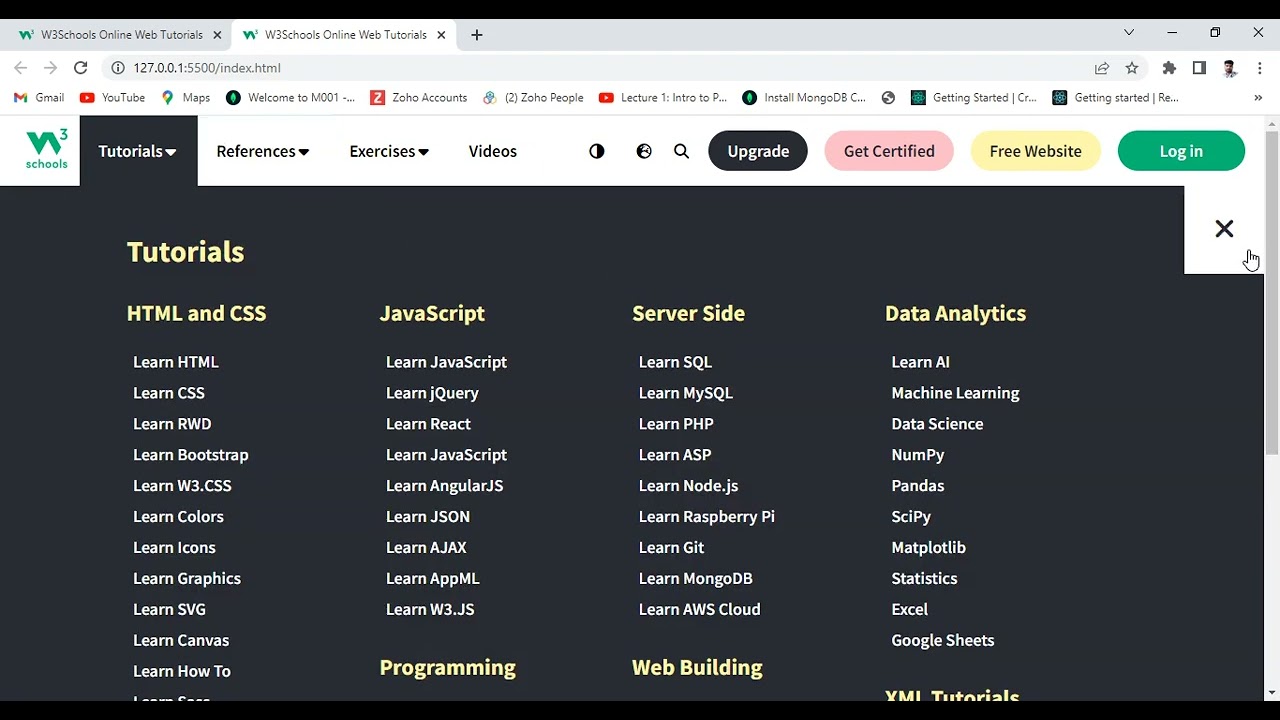1280x720 pixels.
Task: Open Getting started | Re... bookmark
Action: pyautogui.click(x=1116, y=98)
